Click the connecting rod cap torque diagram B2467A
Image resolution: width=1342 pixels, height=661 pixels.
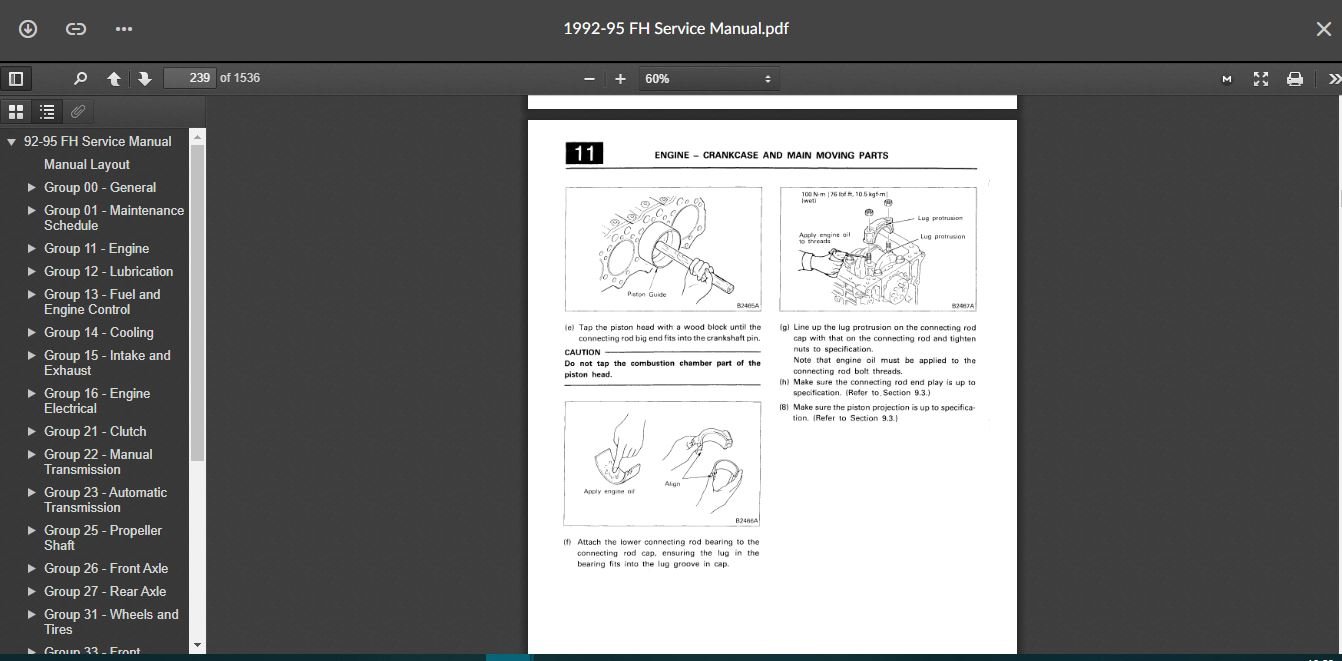point(878,250)
